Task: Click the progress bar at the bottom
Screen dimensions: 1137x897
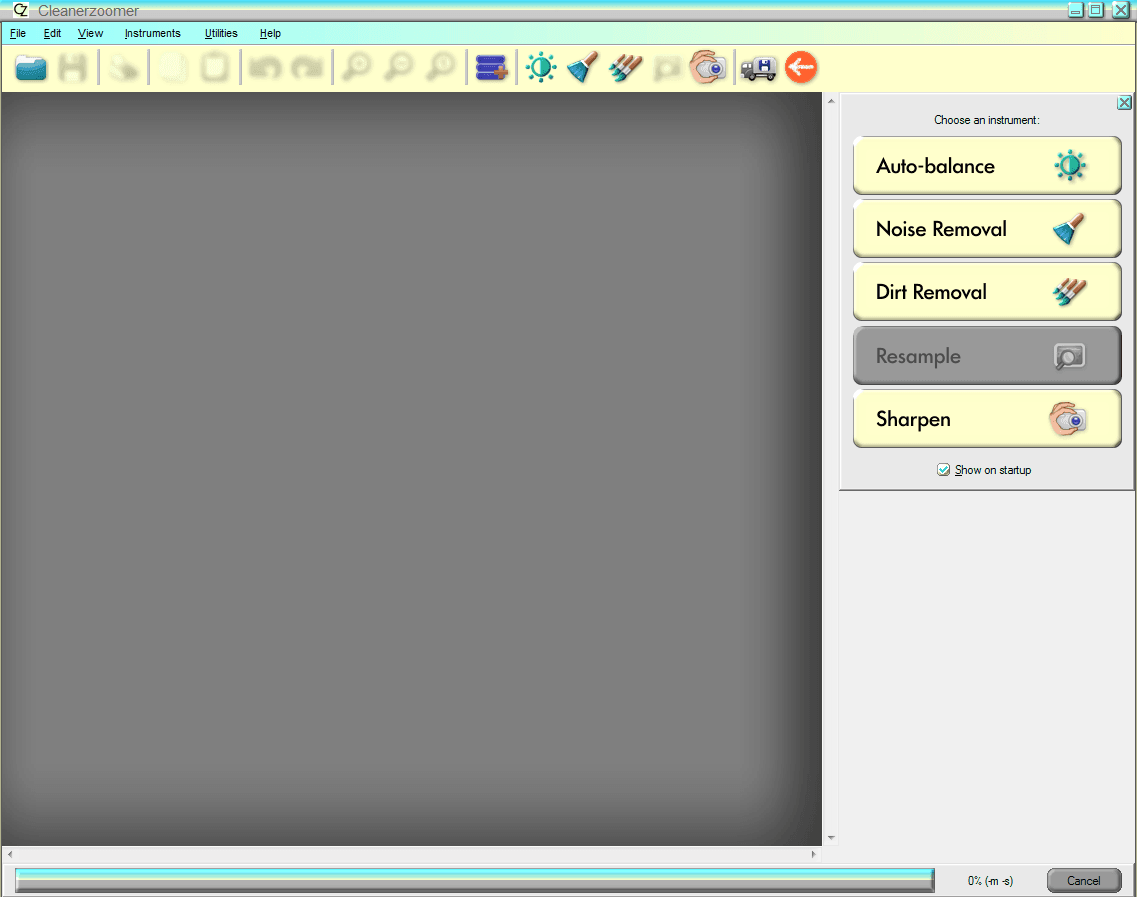Action: tap(474, 880)
